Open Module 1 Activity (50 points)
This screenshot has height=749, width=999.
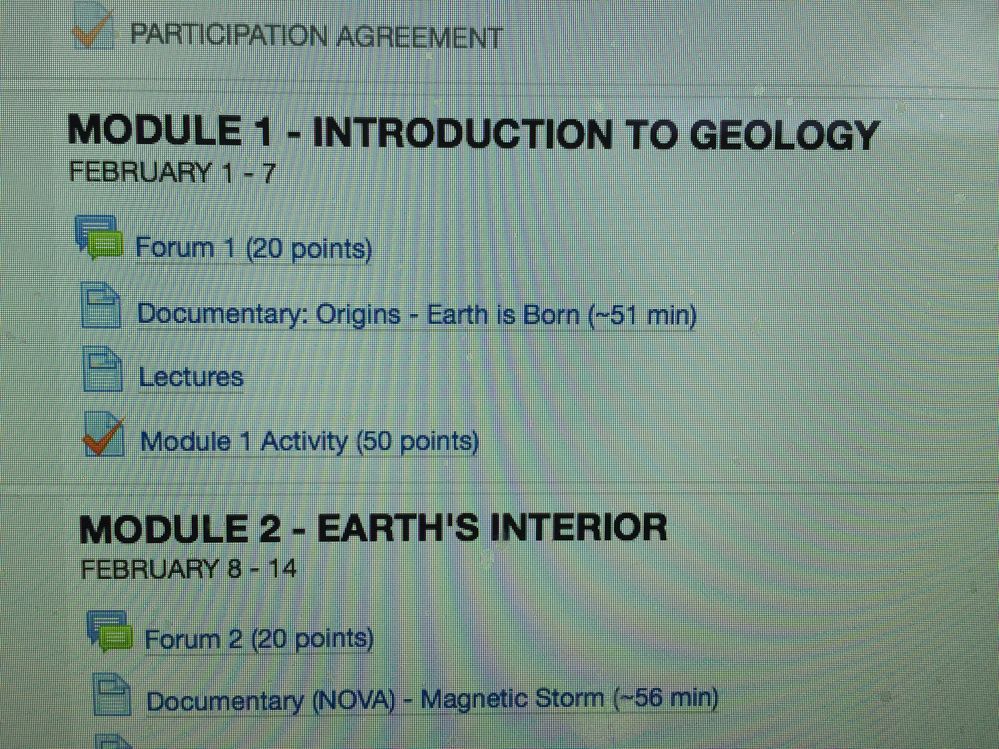click(x=309, y=440)
